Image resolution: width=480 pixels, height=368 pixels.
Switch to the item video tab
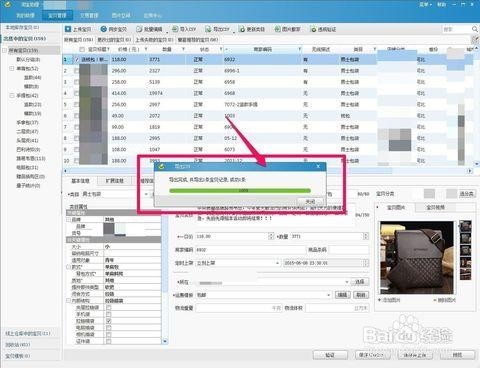(x=435, y=207)
